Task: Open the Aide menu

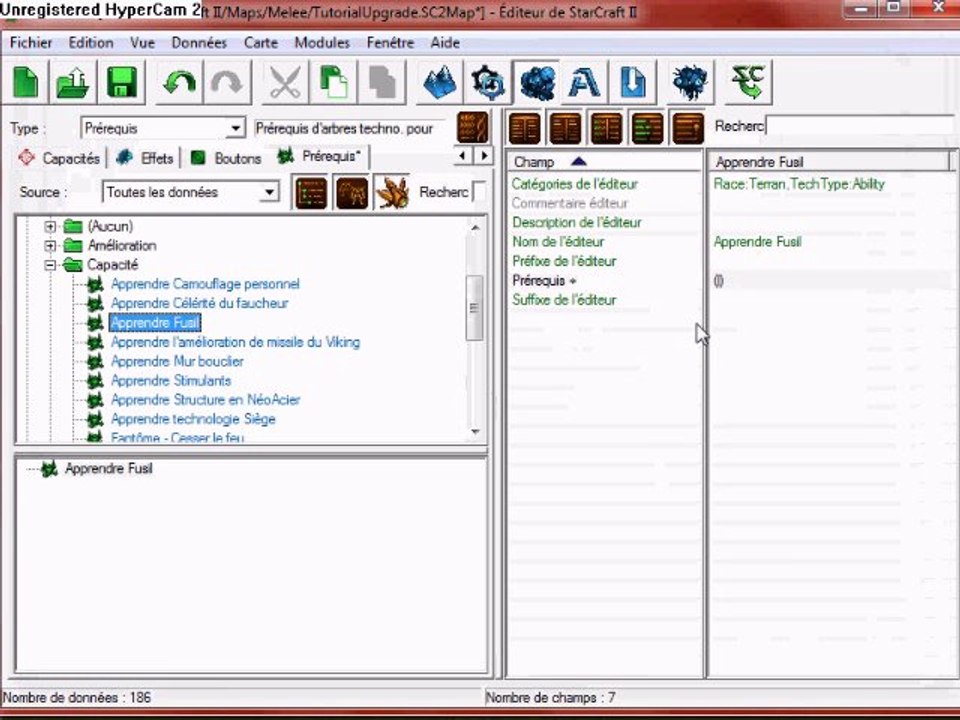Action: click(x=445, y=43)
